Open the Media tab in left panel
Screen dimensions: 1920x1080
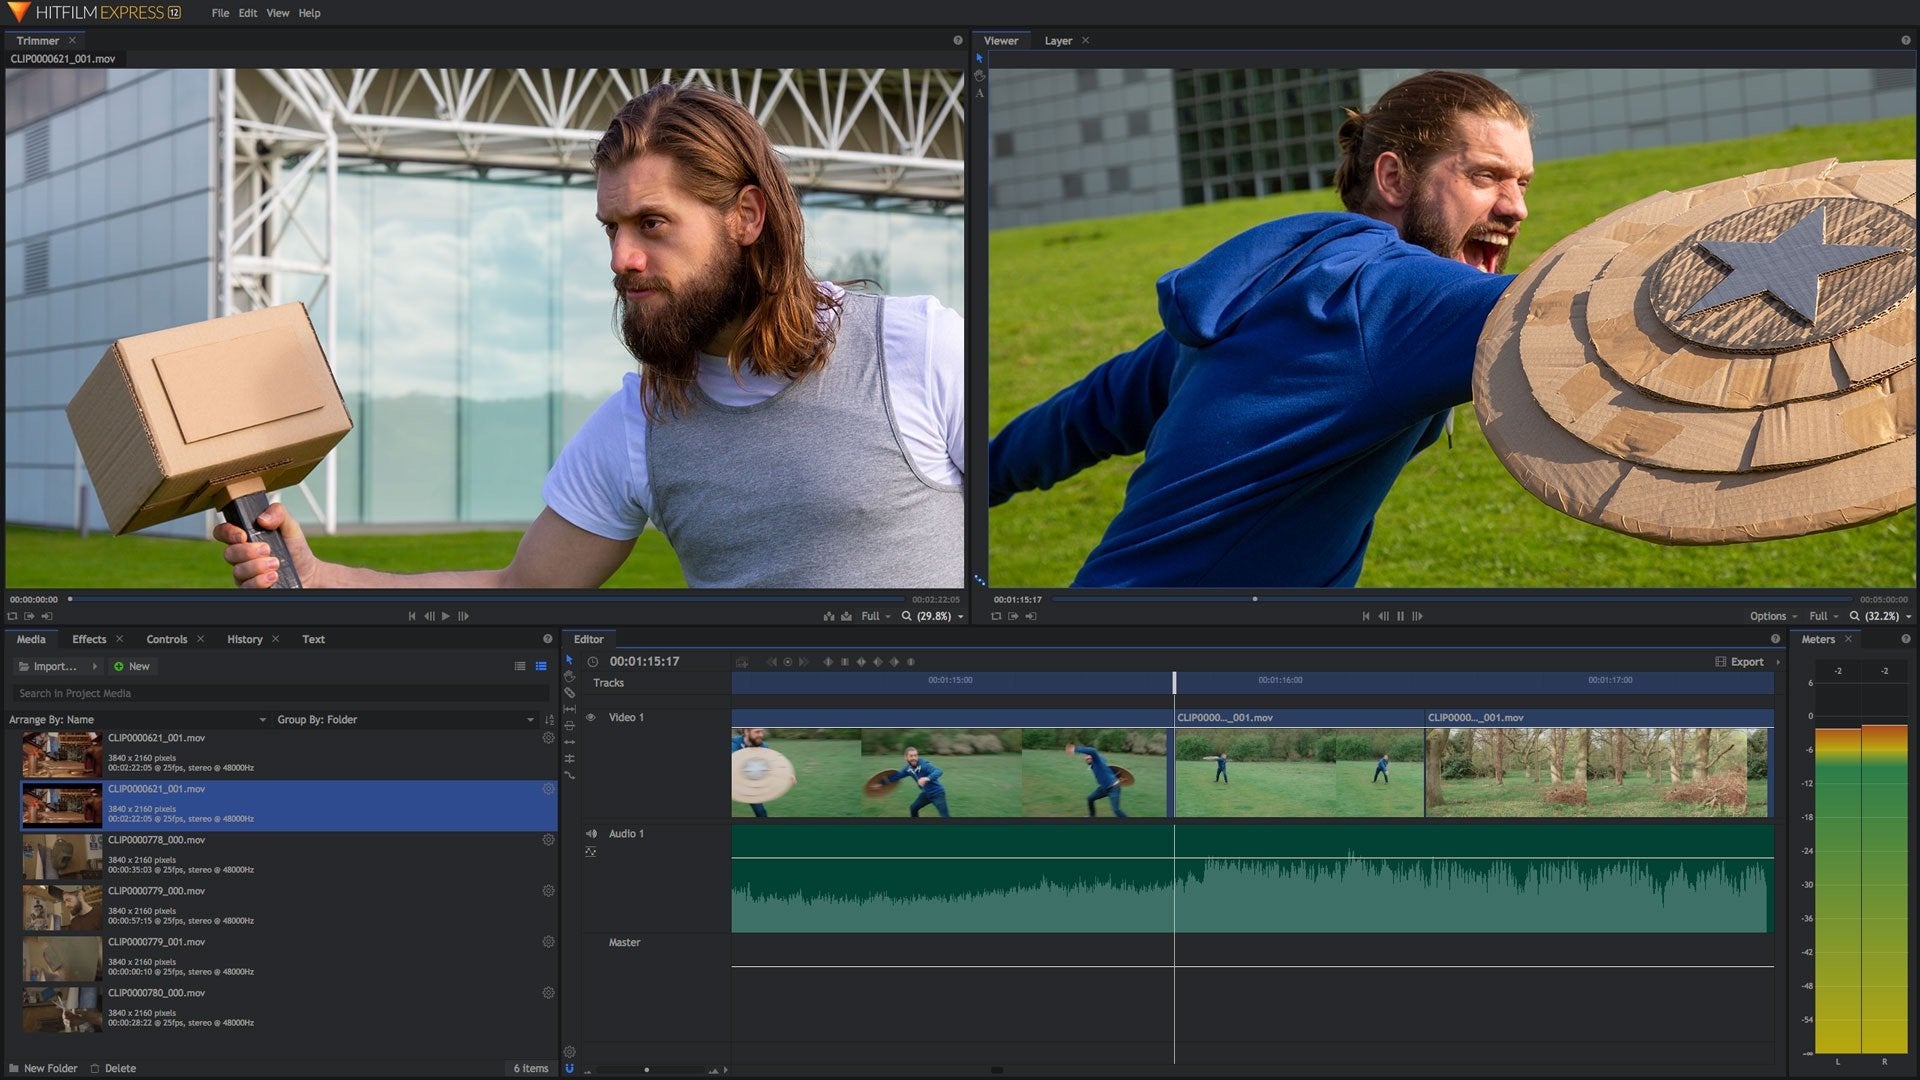[x=28, y=638]
